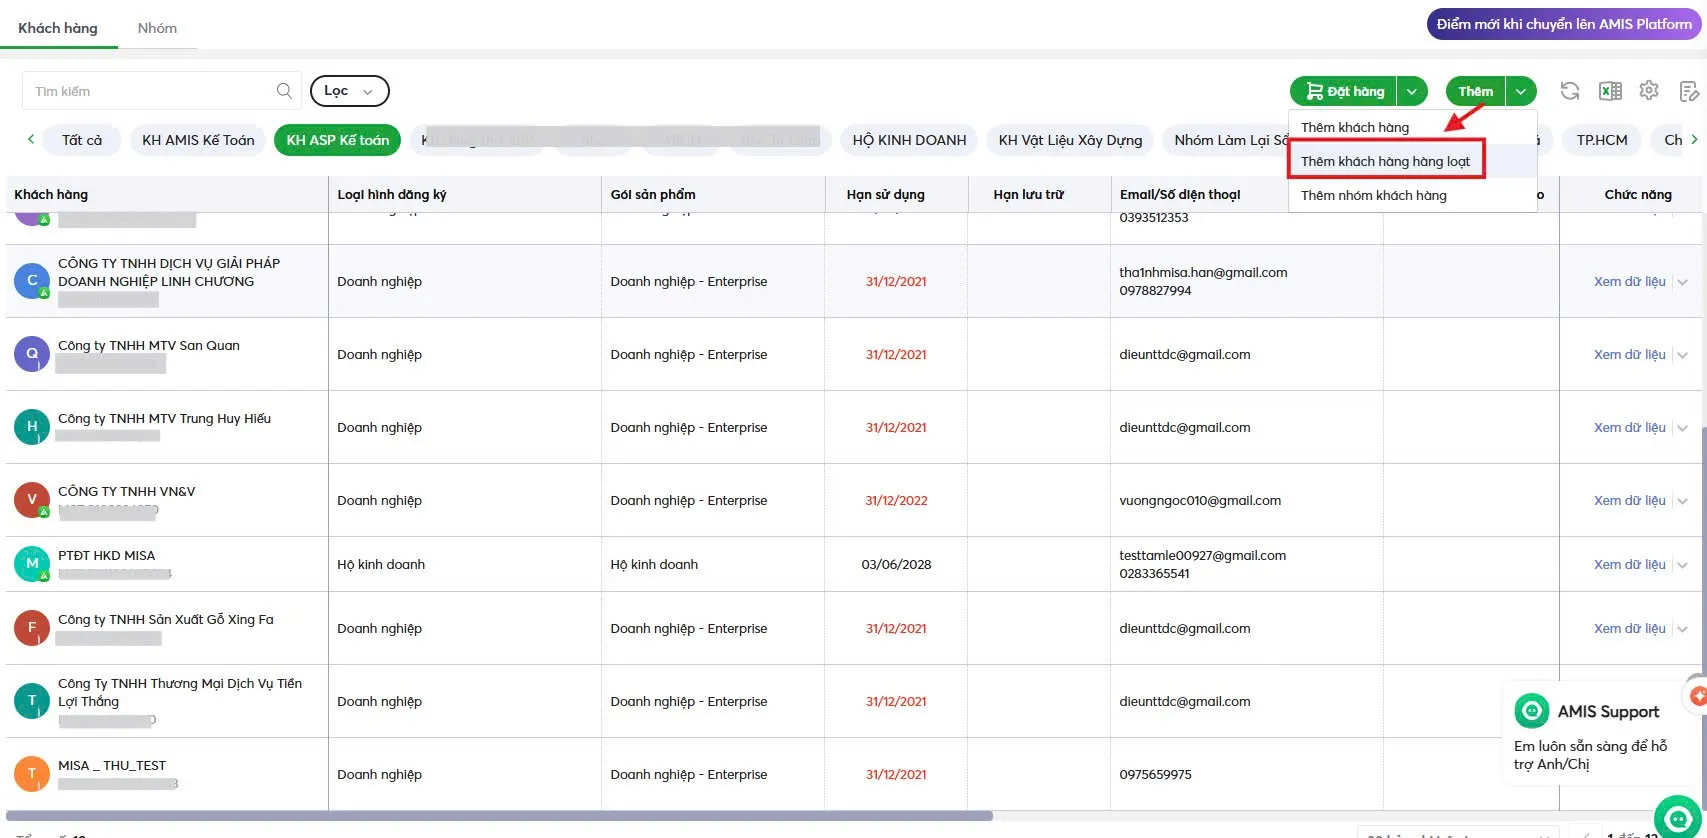This screenshot has height=838, width=1707.
Task: Select Thêm khách hàng hàng loạt
Action: click(x=1412, y=161)
